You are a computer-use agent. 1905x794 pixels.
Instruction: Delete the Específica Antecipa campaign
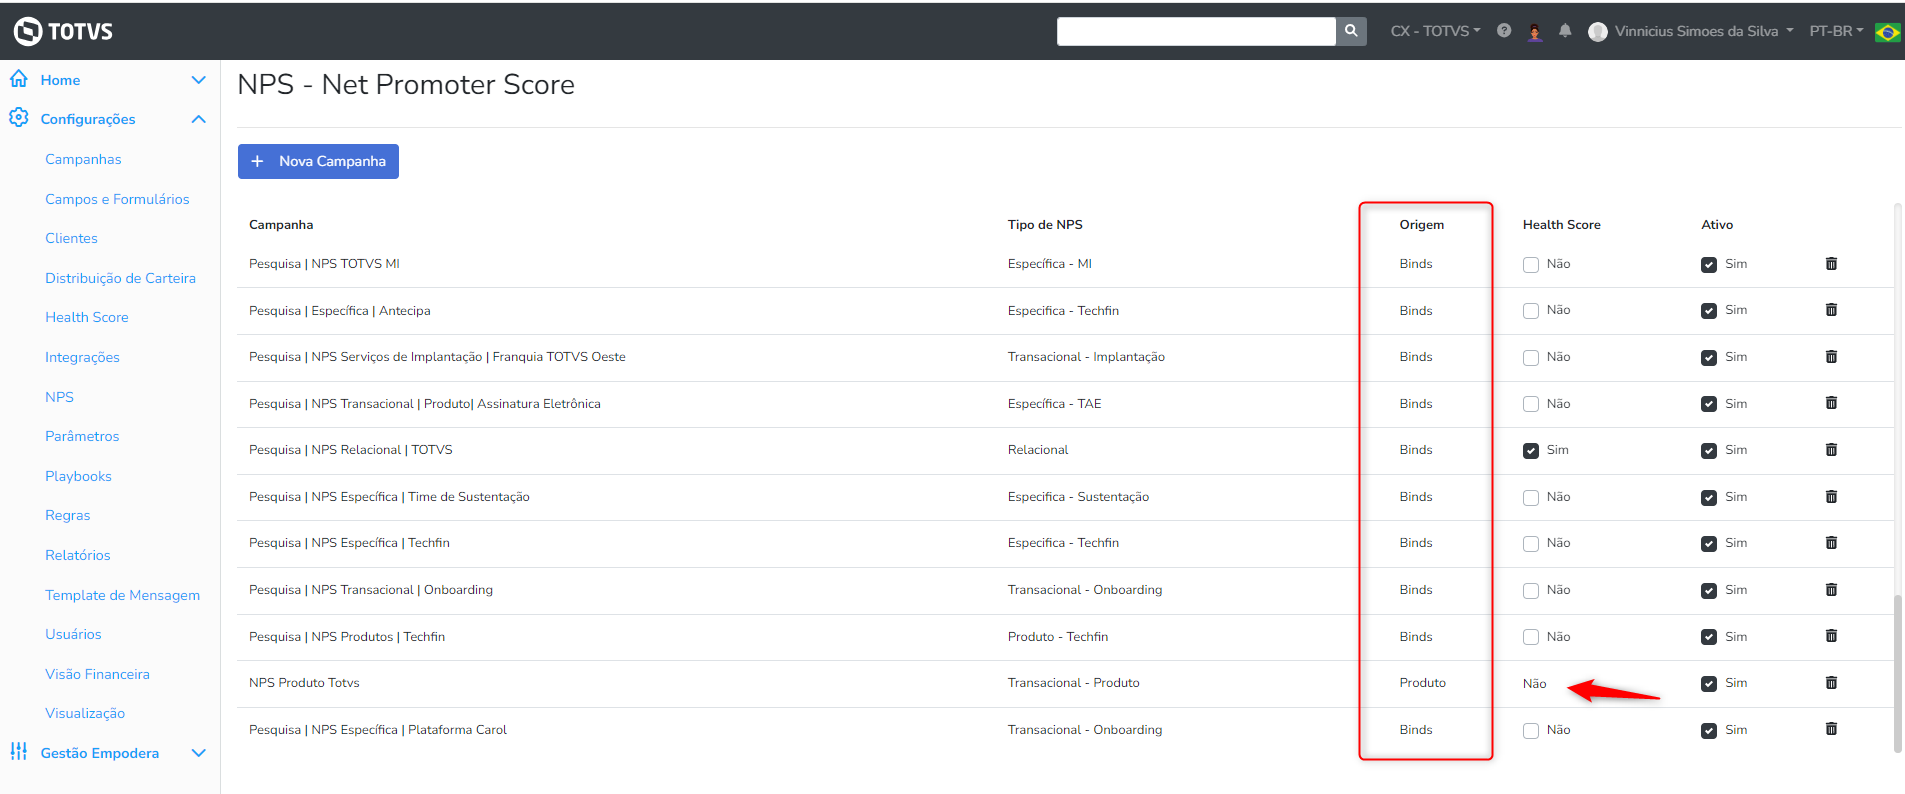coord(1831,310)
